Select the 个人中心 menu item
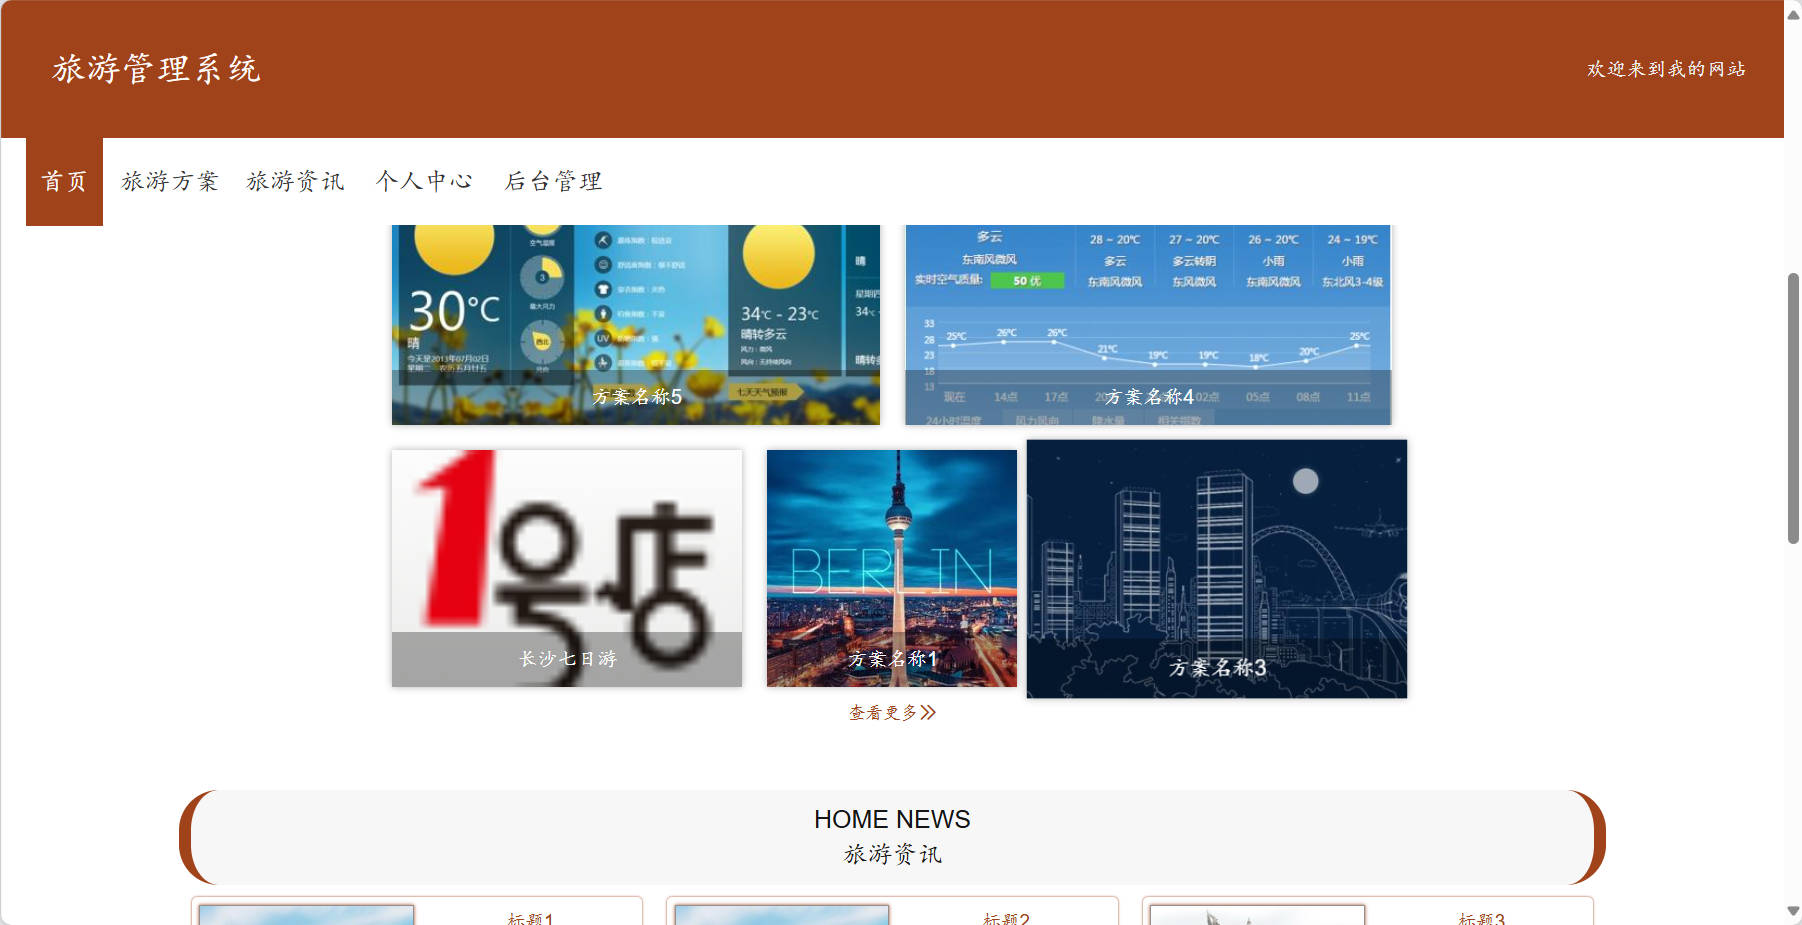This screenshot has height=925, width=1802. point(424,181)
